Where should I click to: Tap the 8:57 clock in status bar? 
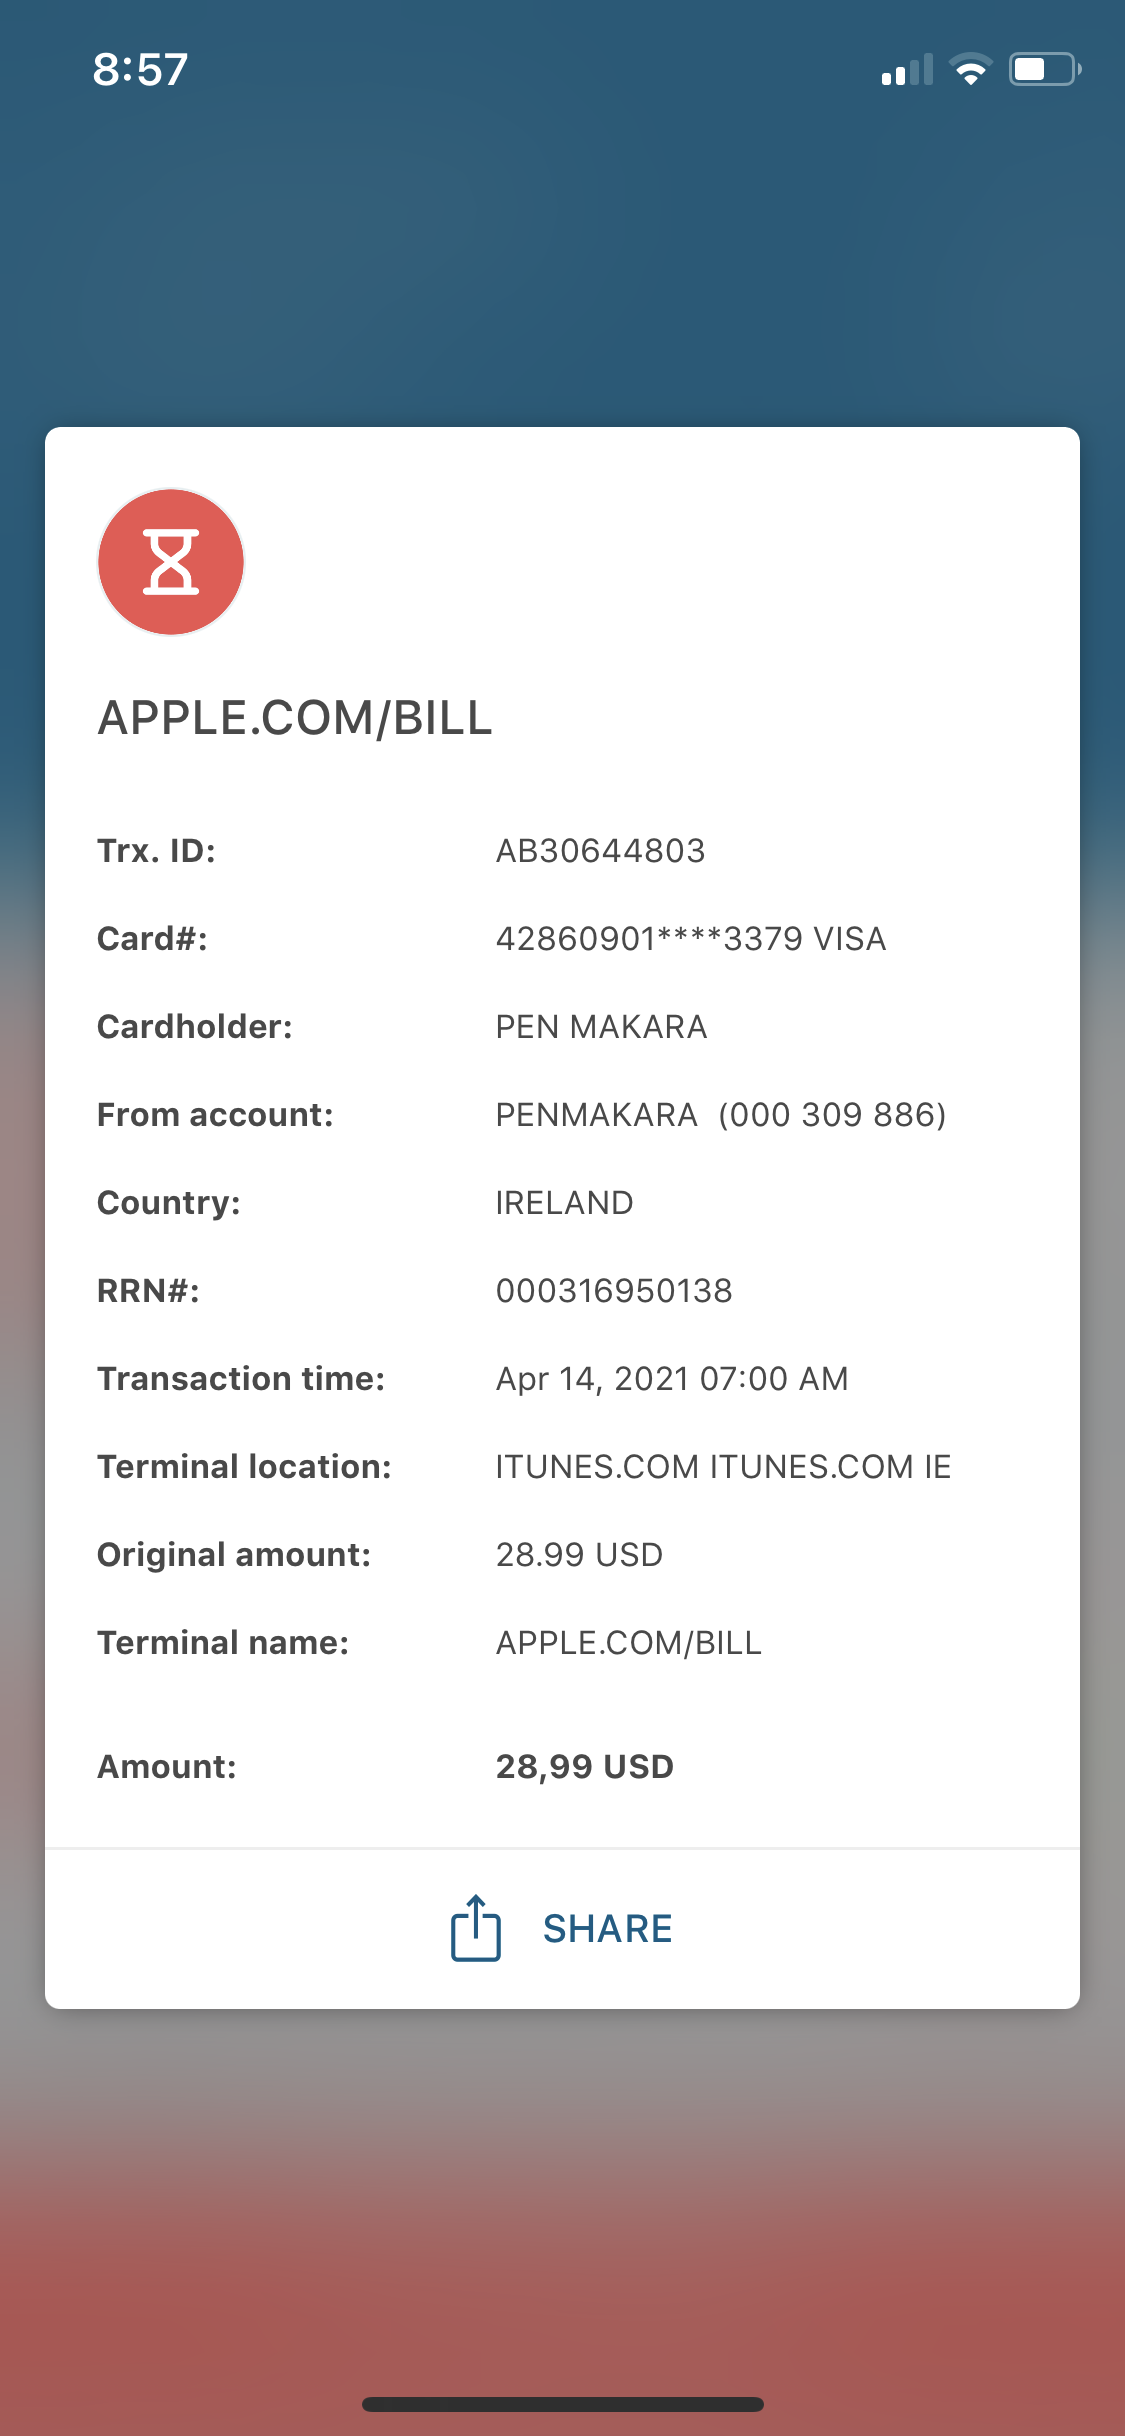tap(140, 70)
